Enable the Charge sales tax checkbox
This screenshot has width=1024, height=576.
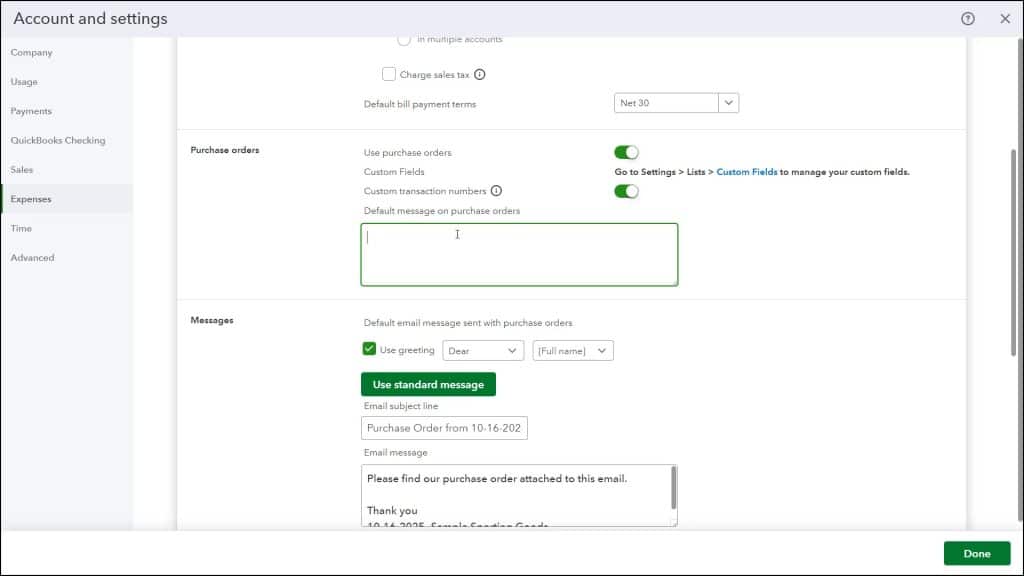coord(389,74)
